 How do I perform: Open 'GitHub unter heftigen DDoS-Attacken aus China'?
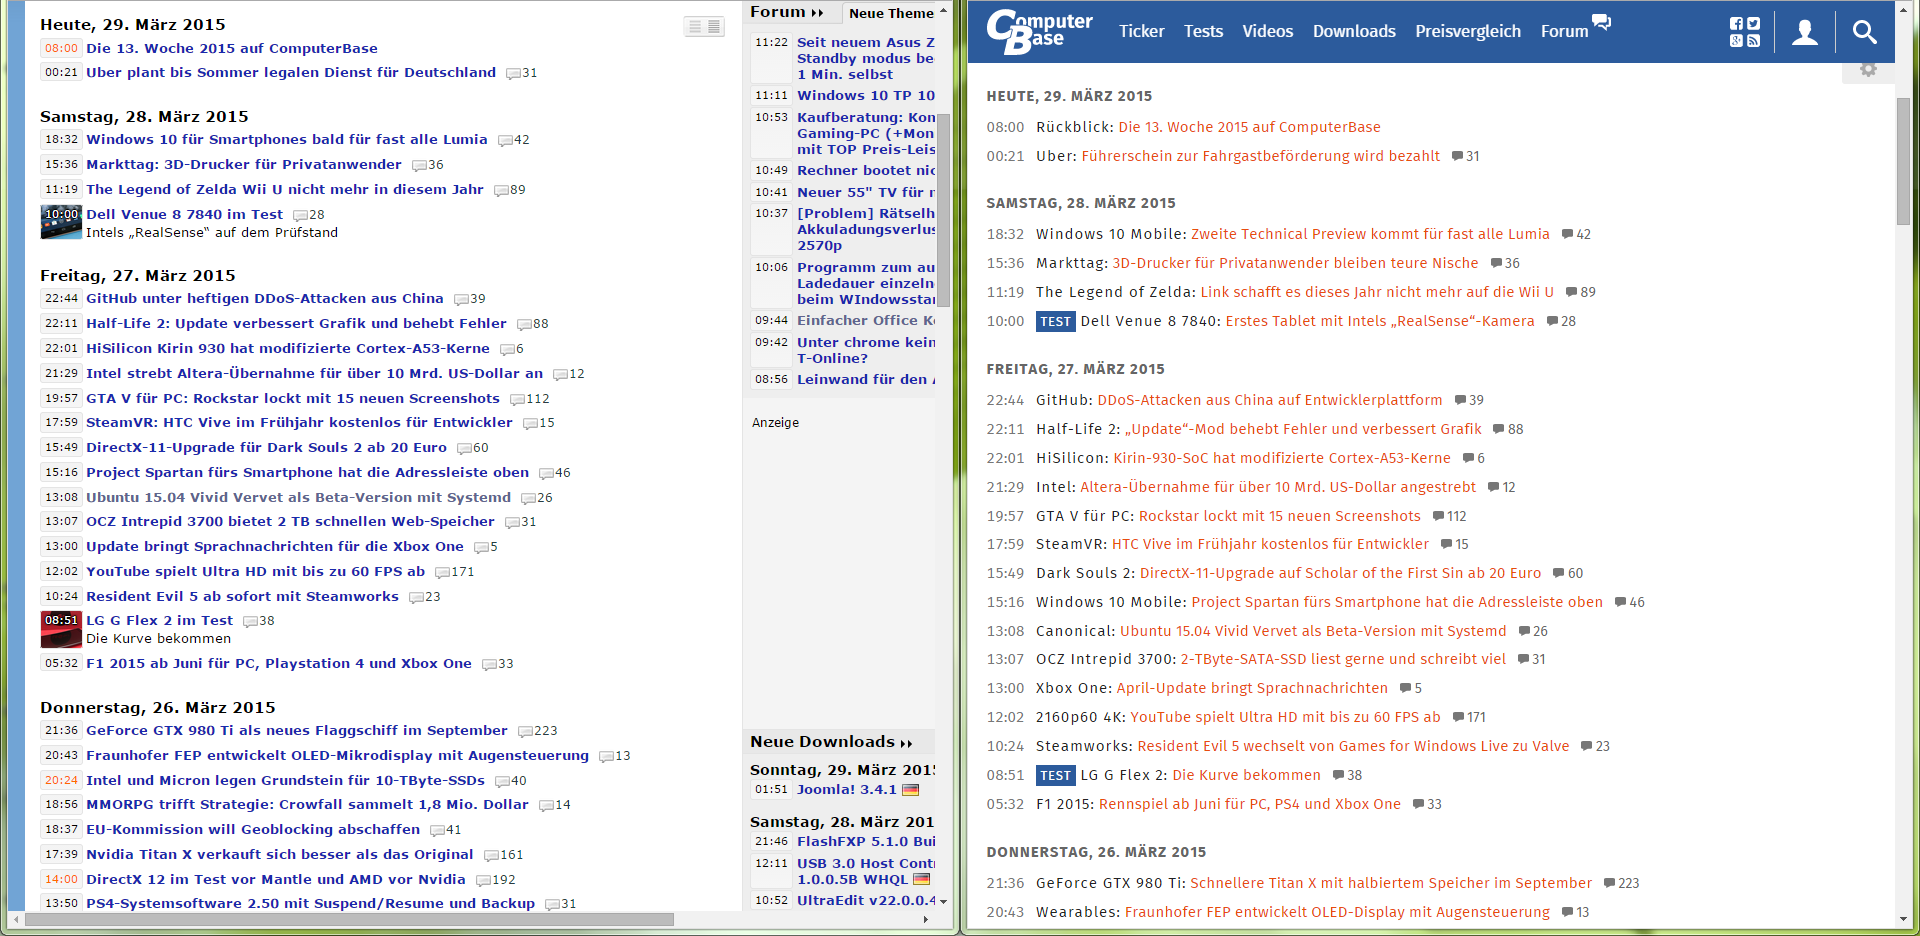[x=265, y=298]
